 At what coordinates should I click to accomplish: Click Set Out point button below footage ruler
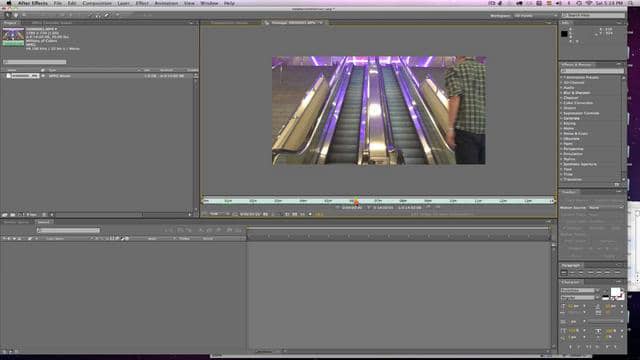click(369, 208)
